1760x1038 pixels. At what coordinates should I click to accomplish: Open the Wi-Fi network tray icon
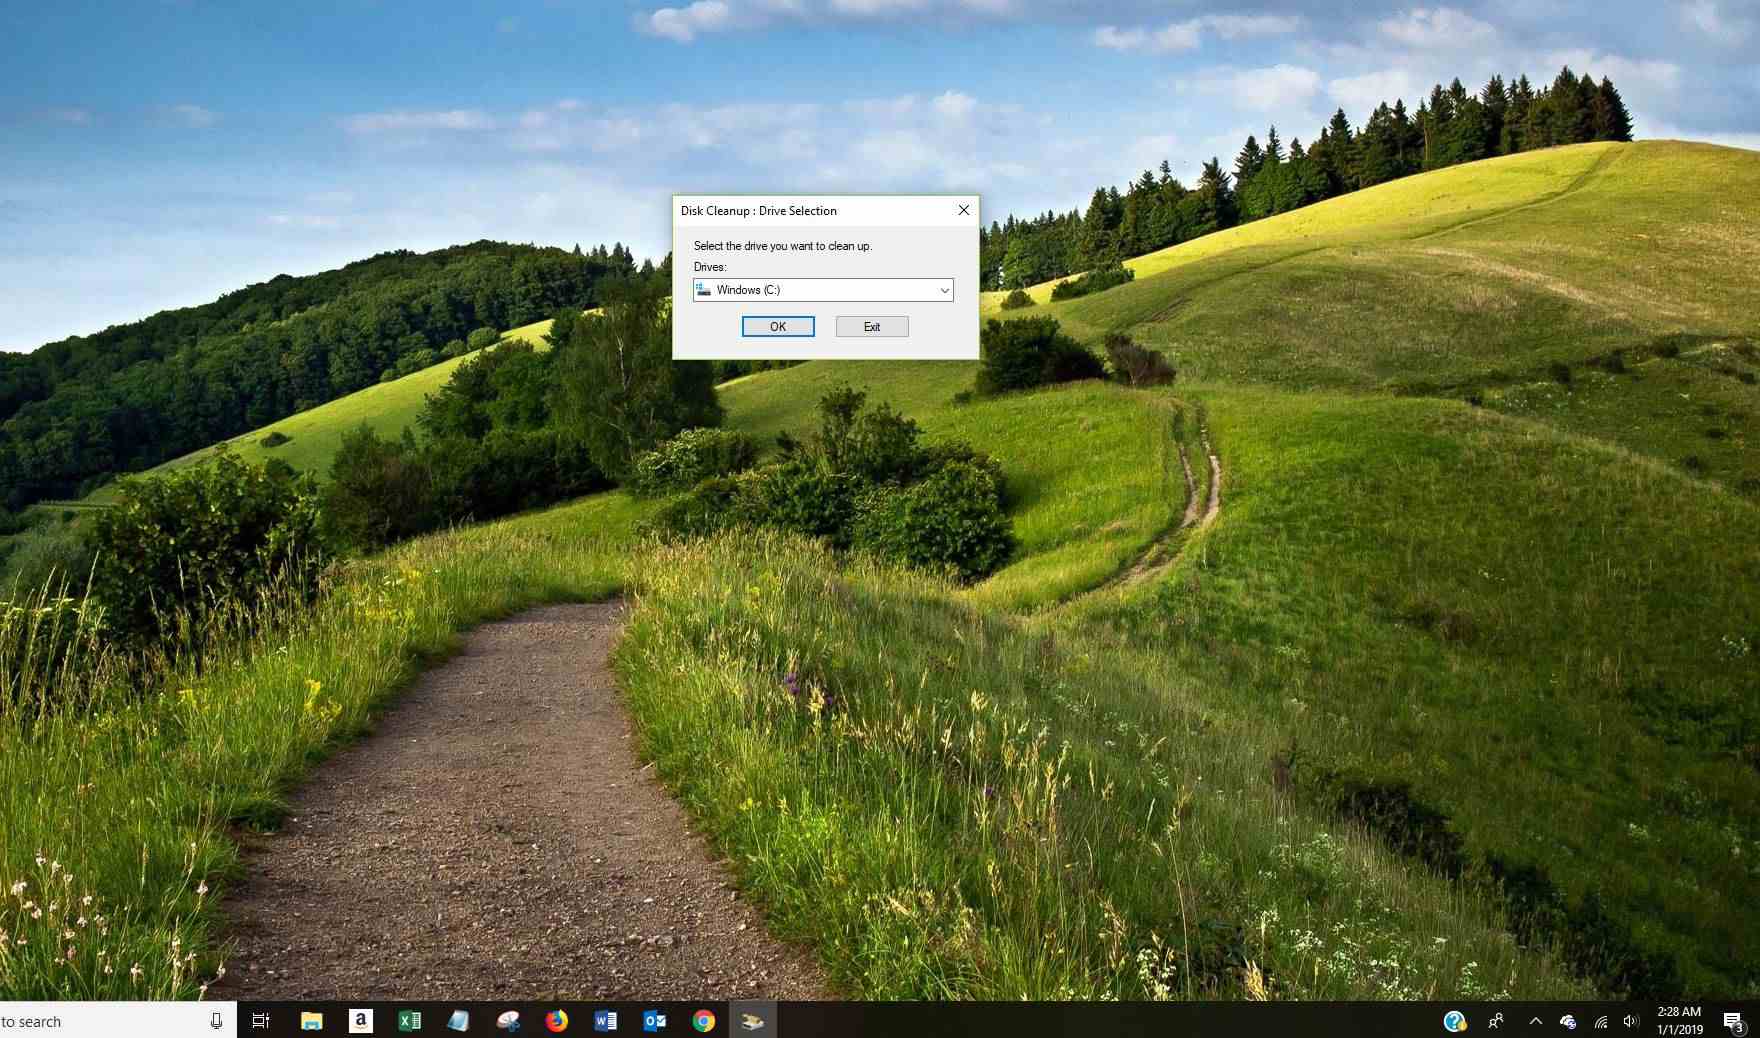1601,1021
